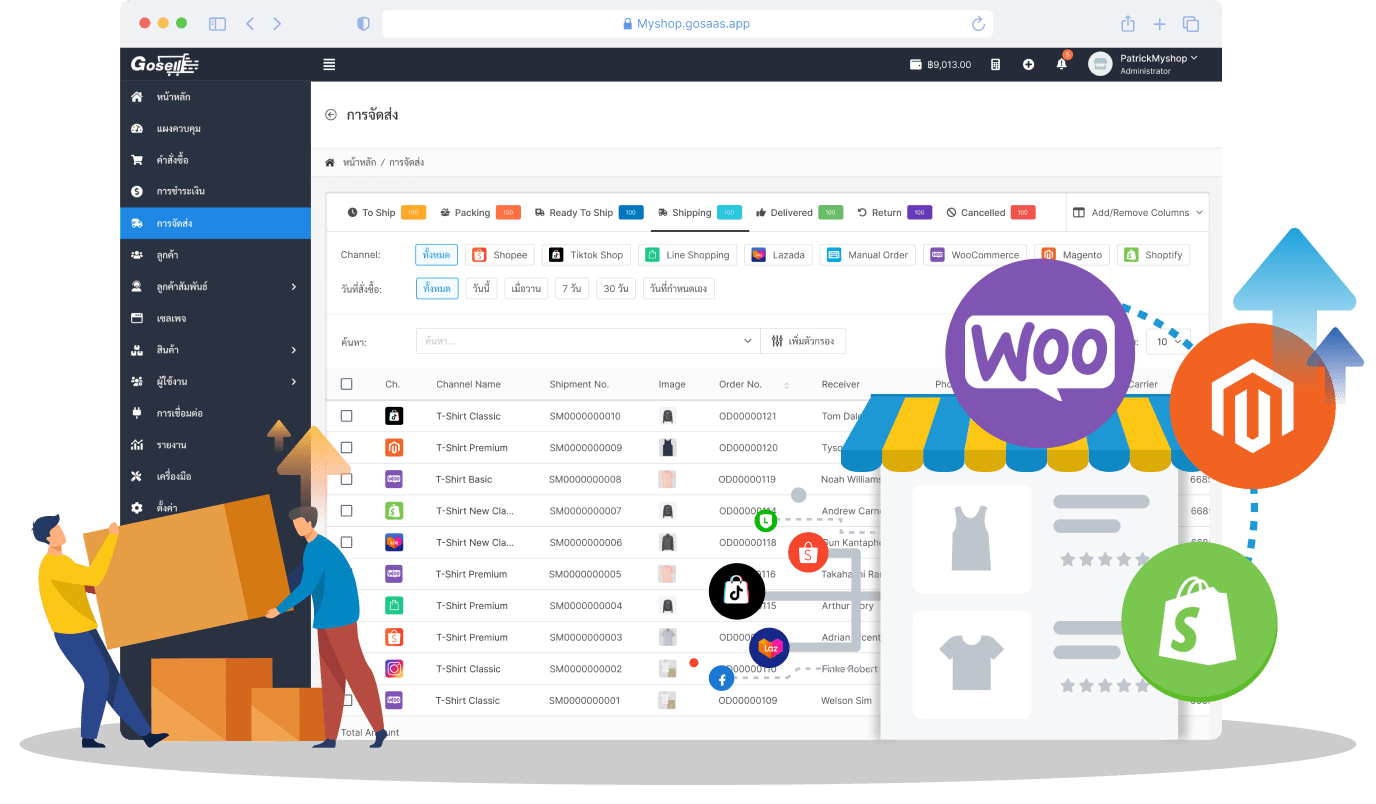Click the browser sidebar toggle icon
The height and width of the screenshot is (804, 1376).
pyautogui.click(x=217, y=24)
